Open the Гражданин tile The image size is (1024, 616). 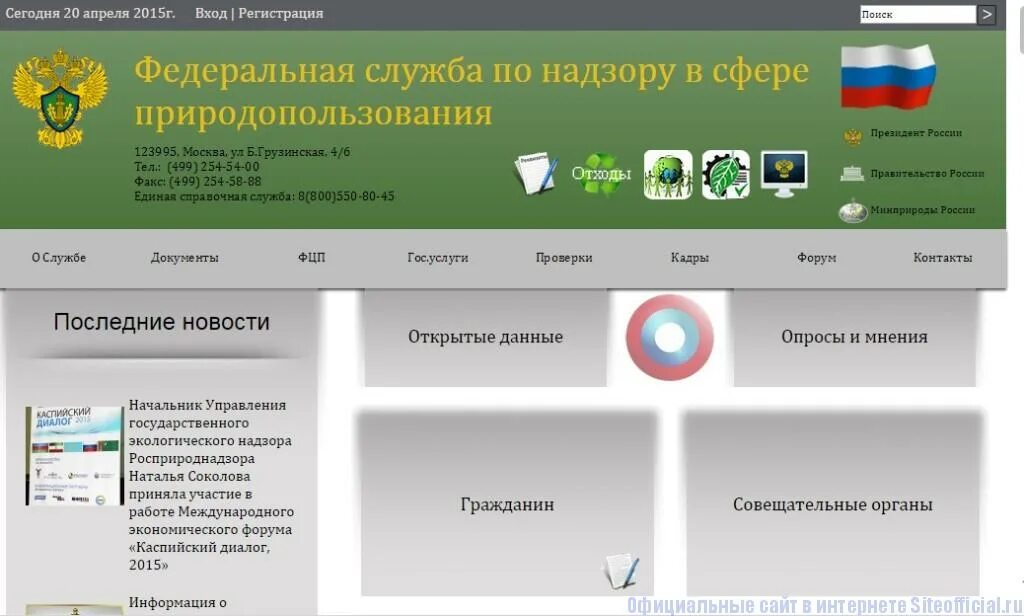pos(507,504)
